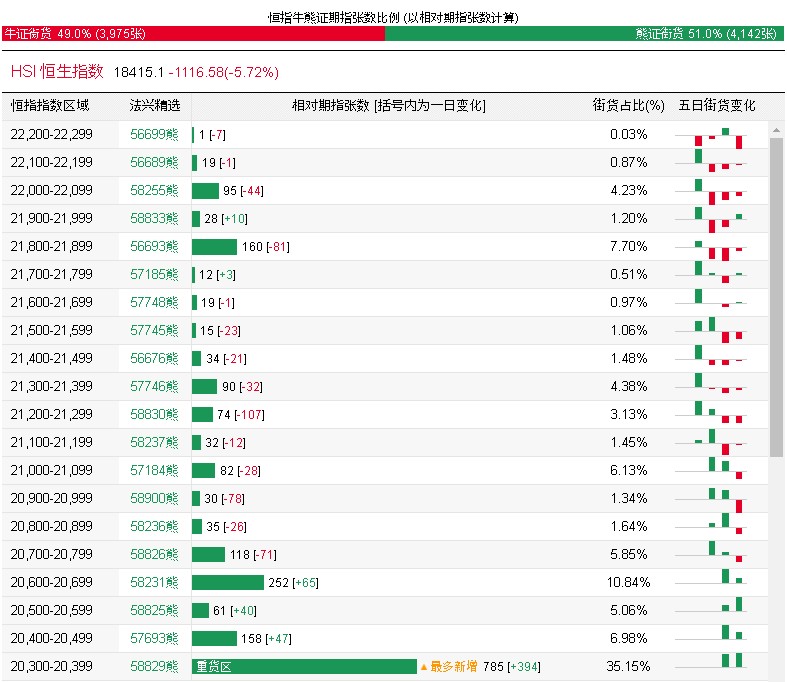
Task: Open the five-day chart for 20,600-20,699 row
Action: coord(718,582)
